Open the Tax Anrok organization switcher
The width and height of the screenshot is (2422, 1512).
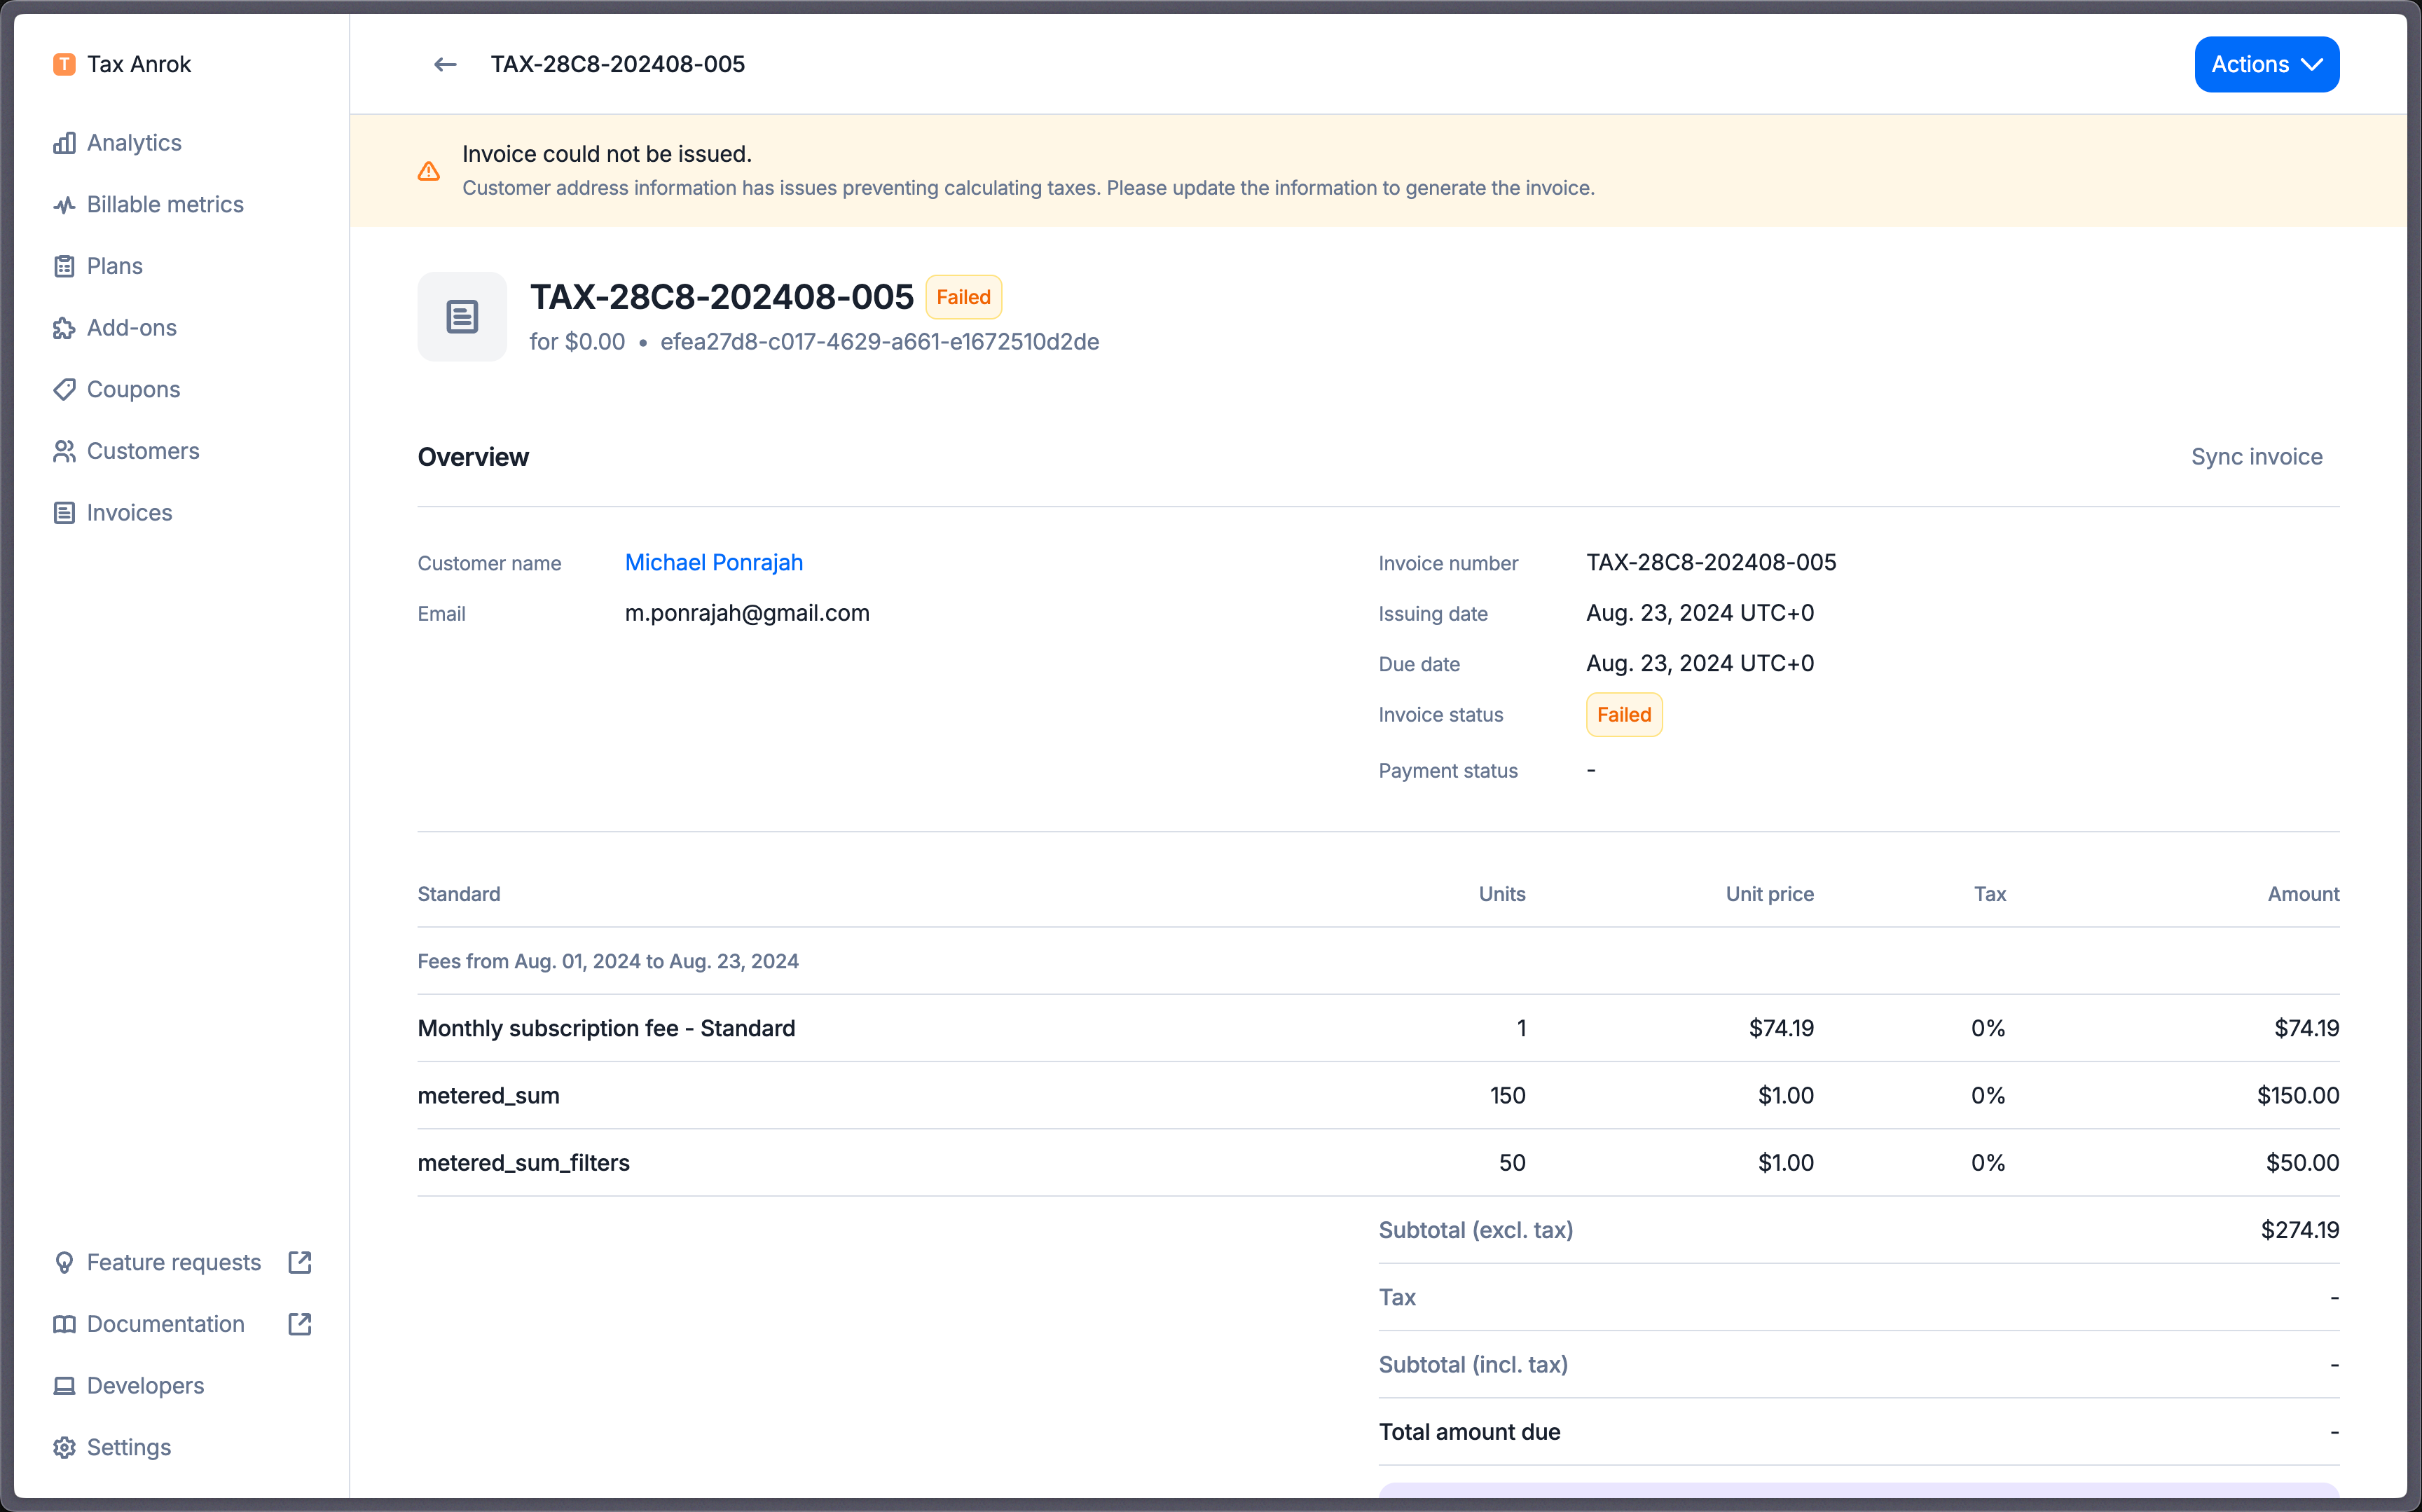click(x=122, y=65)
